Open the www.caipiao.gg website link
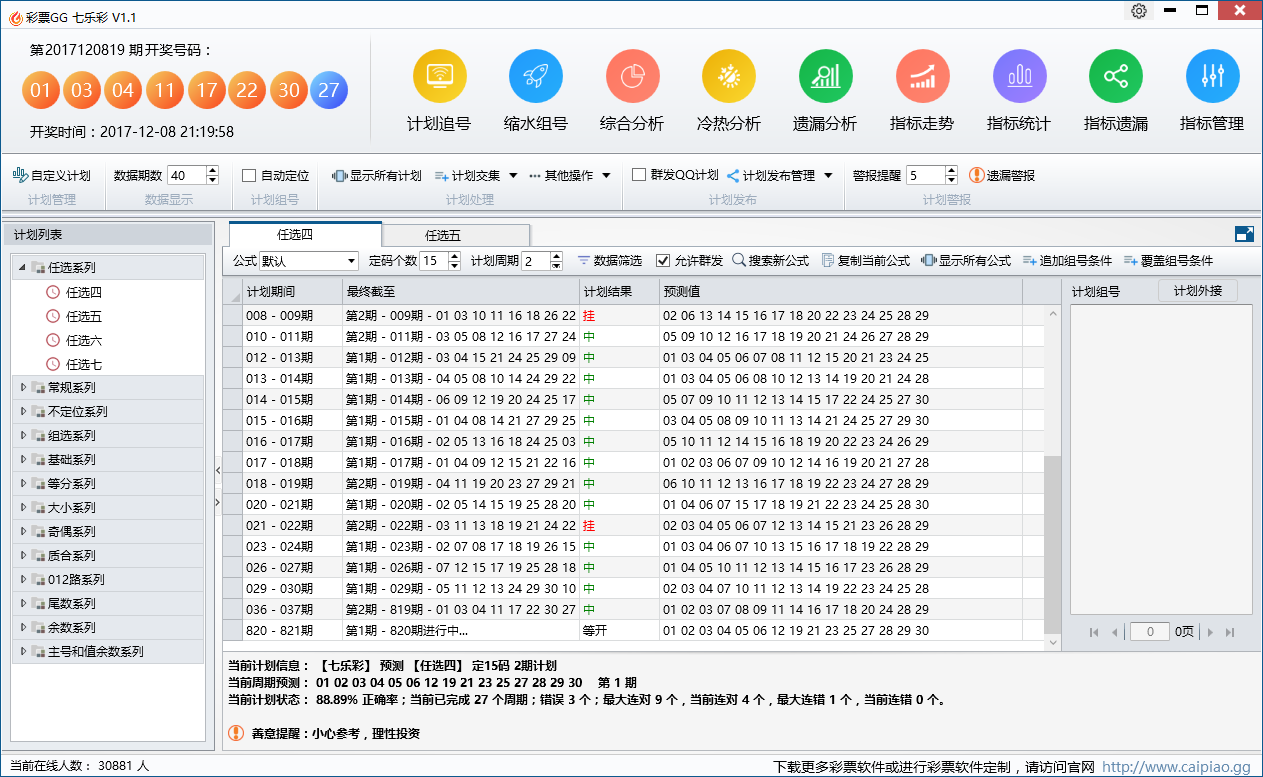 coord(1176,767)
